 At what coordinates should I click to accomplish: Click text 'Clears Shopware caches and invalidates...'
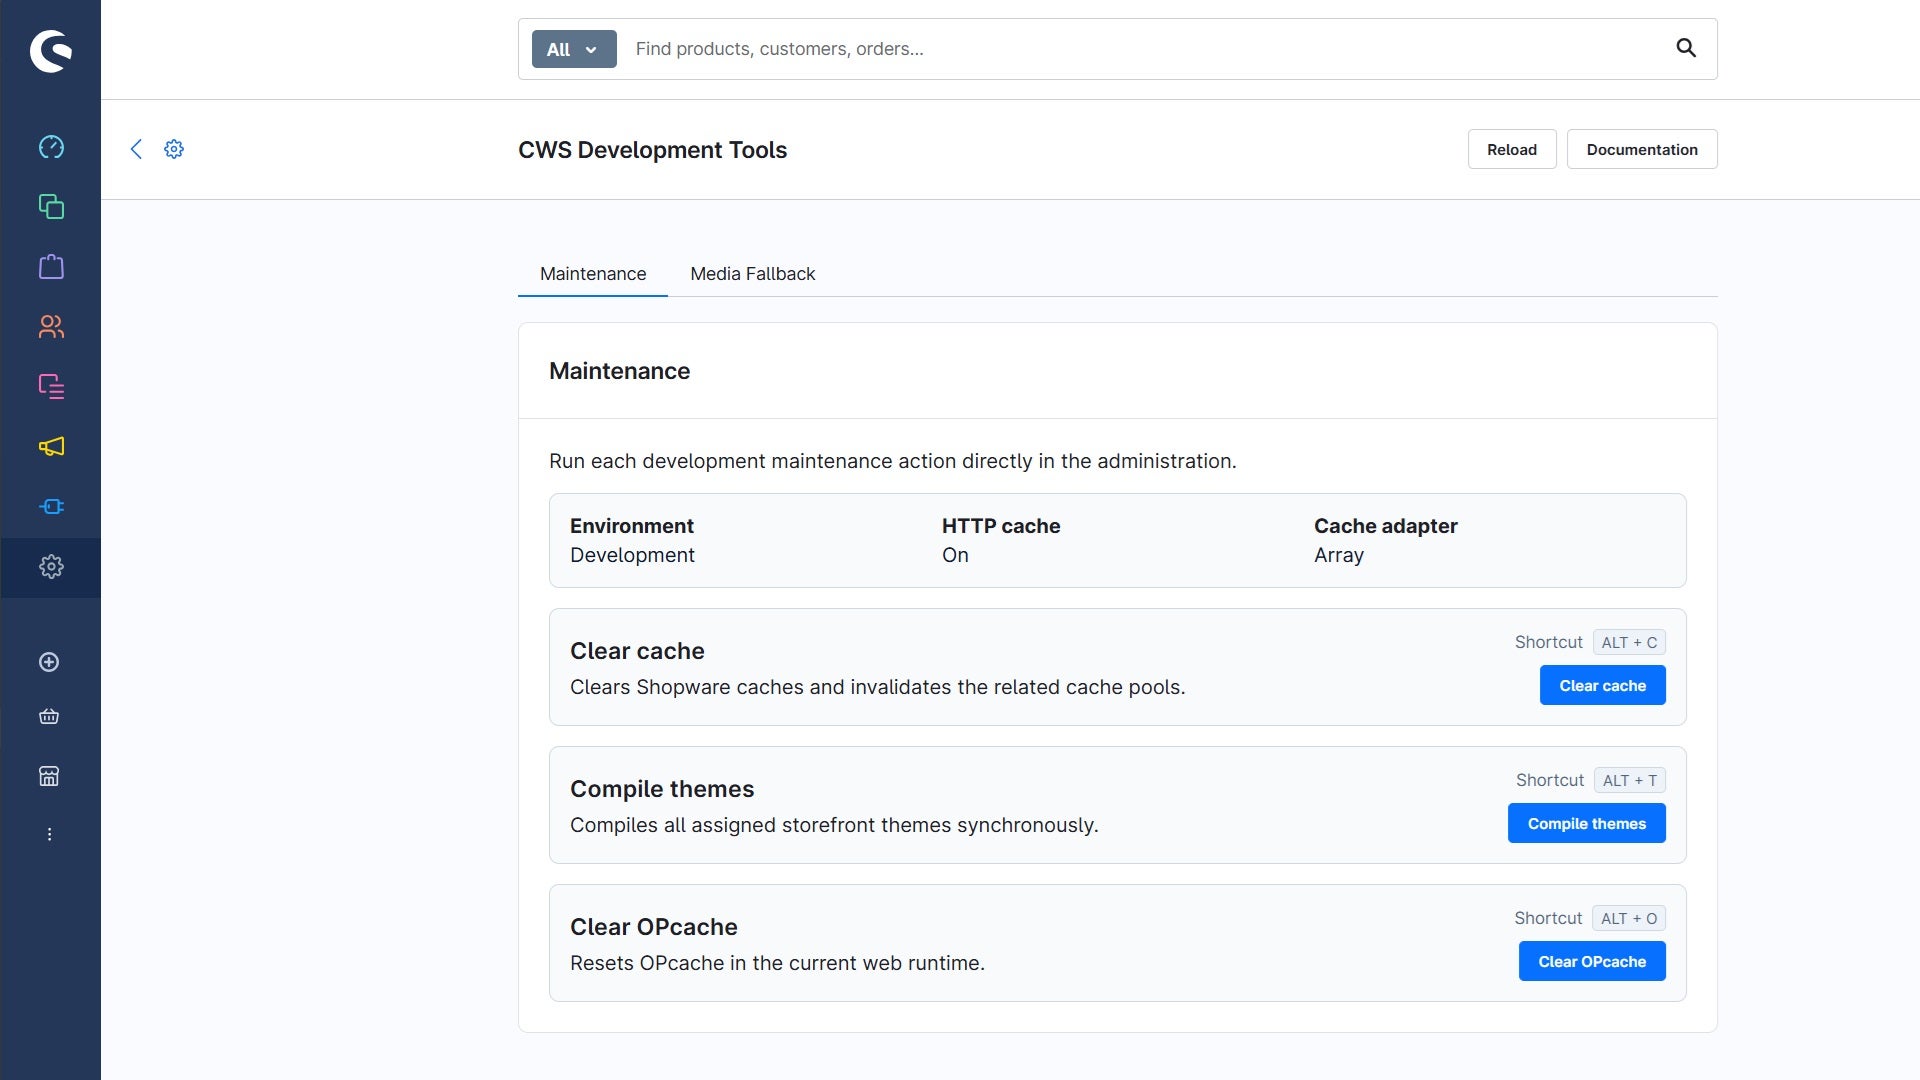click(877, 687)
